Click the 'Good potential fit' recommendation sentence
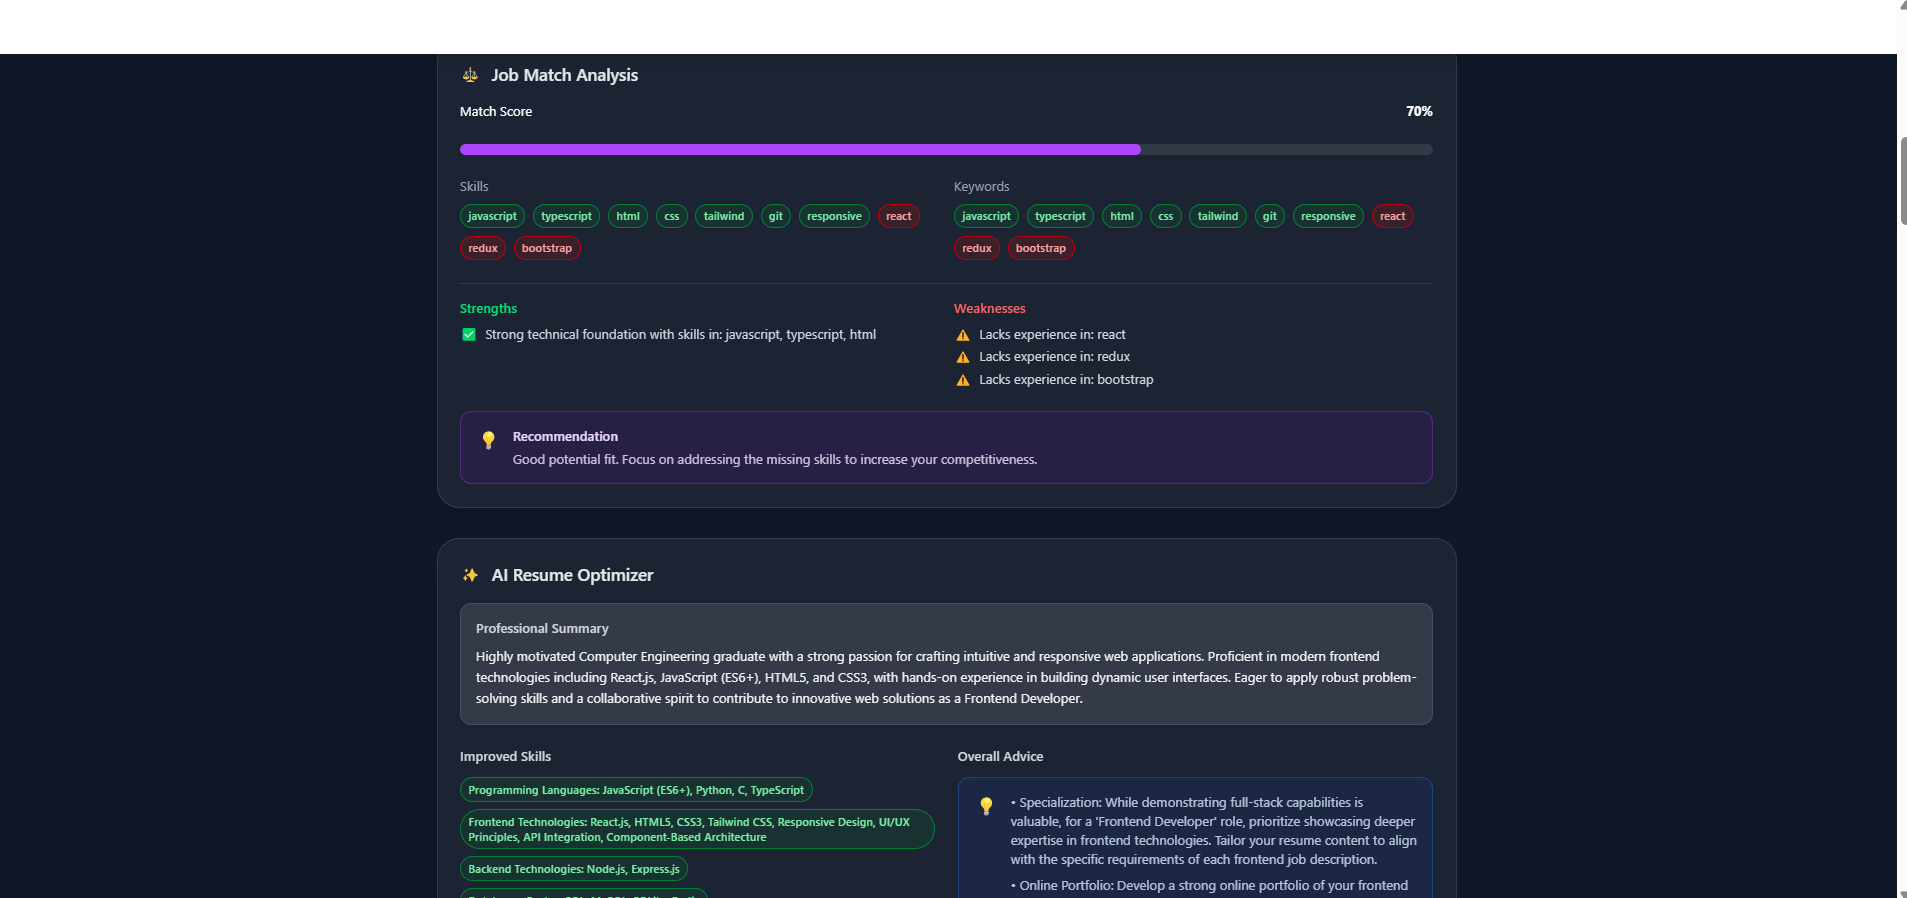Viewport: 1907px width, 898px height. pyautogui.click(x=775, y=460)
